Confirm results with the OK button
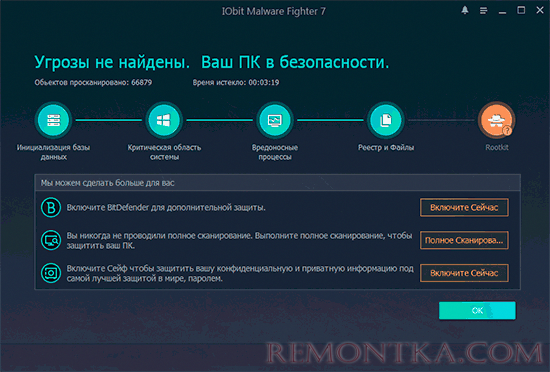The height and width of the screenshot is (372, 550). point(477,310)
